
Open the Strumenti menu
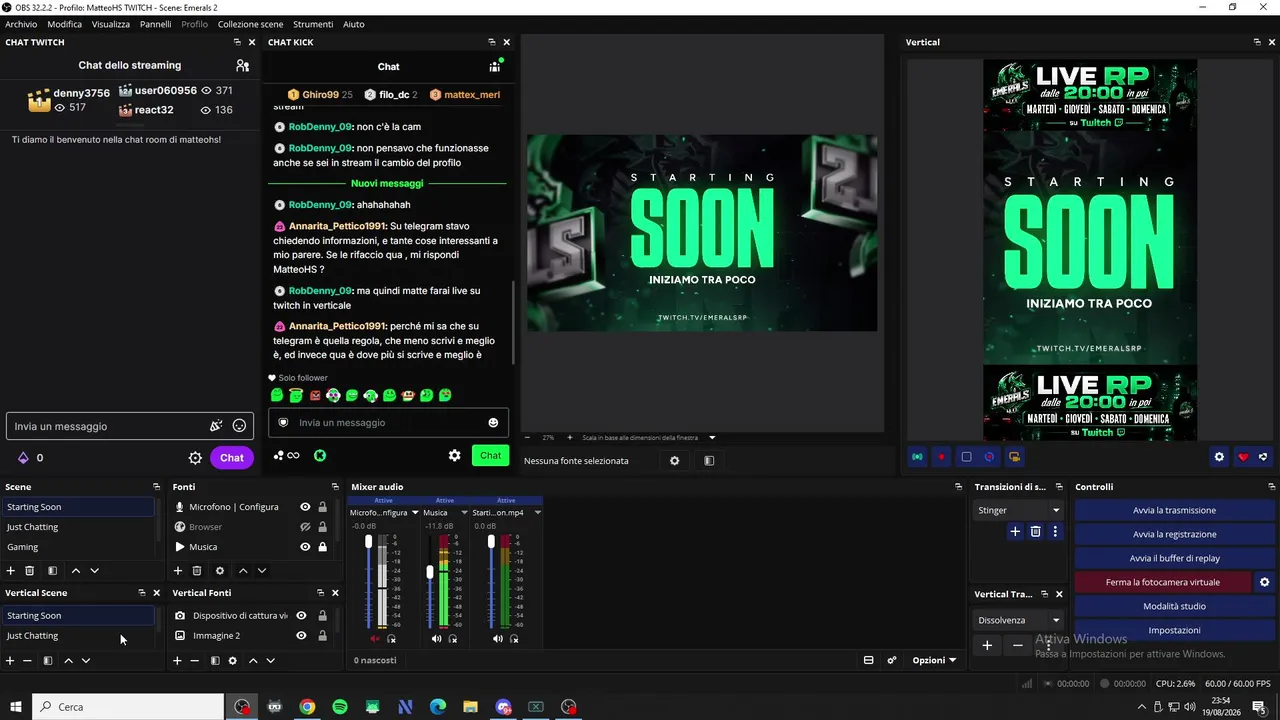point(313,24)
